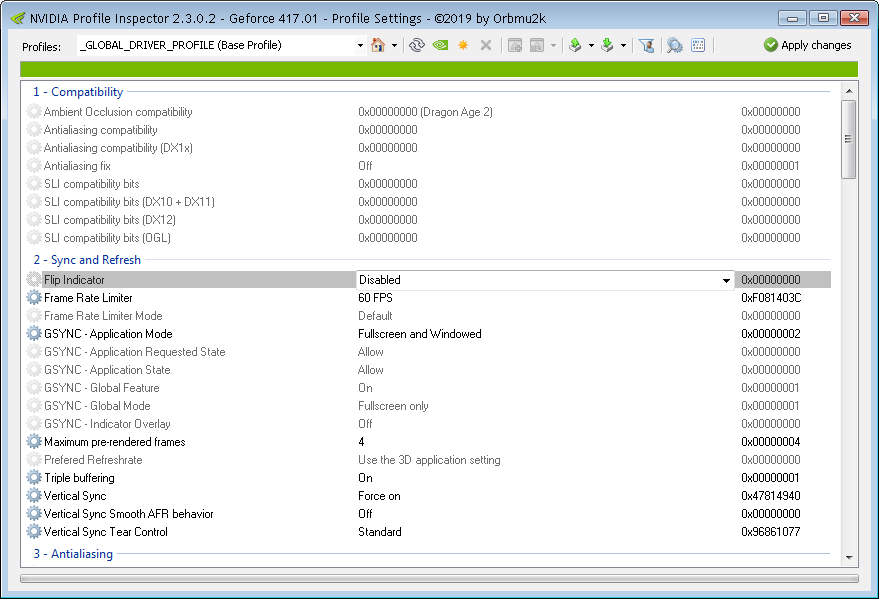Select the Triple buffering setting name

click(x=79, y=478)
